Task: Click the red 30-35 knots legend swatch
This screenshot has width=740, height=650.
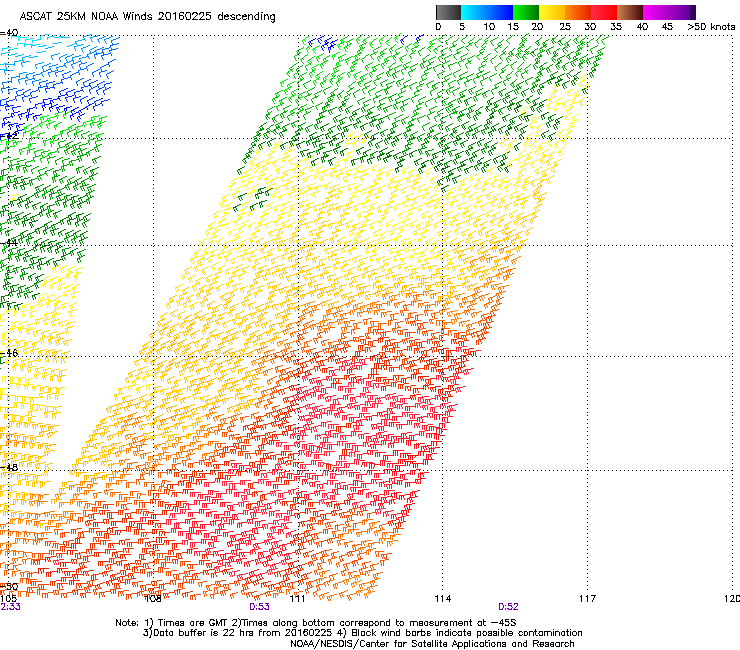Action: pyautogui.click(x=604, y=12)
